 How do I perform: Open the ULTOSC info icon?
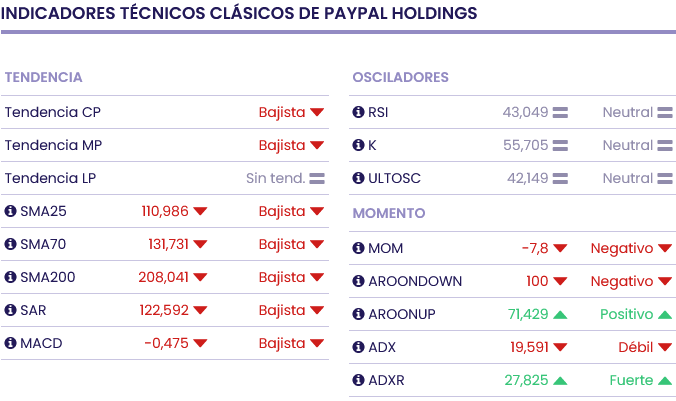coord(359,178)
